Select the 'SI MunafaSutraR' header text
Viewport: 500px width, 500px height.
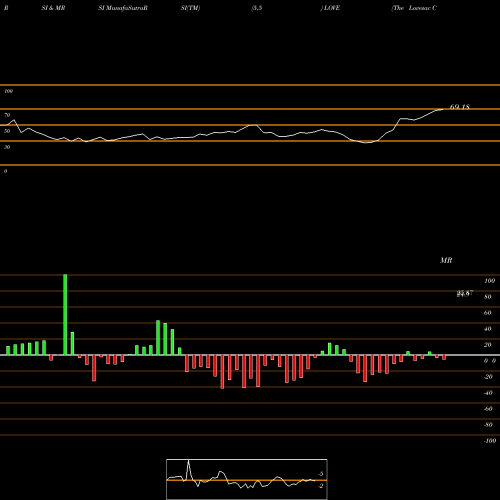tap(123, 8)
